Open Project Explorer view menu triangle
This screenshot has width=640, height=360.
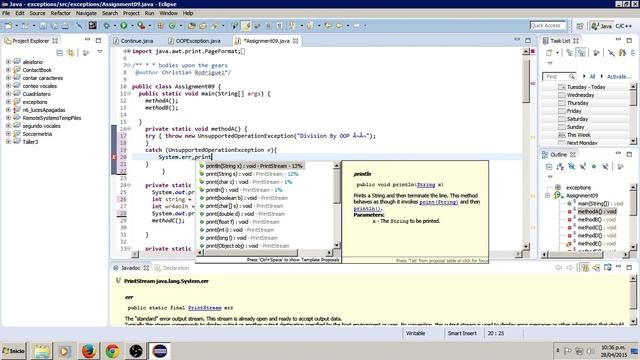click(100, 52)
